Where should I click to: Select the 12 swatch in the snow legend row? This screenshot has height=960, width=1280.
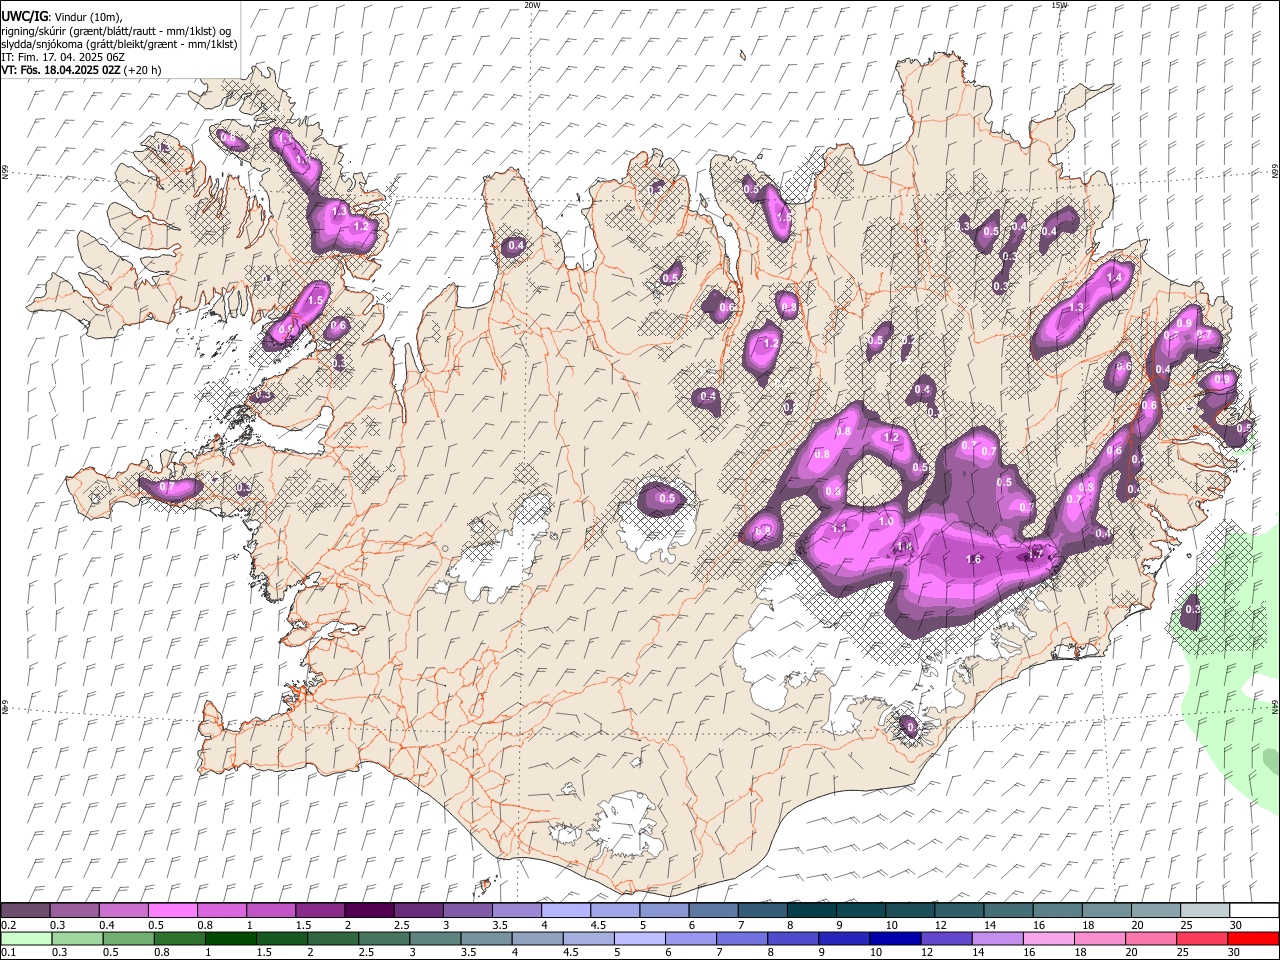pyautogui.click(x=909, y=911)
